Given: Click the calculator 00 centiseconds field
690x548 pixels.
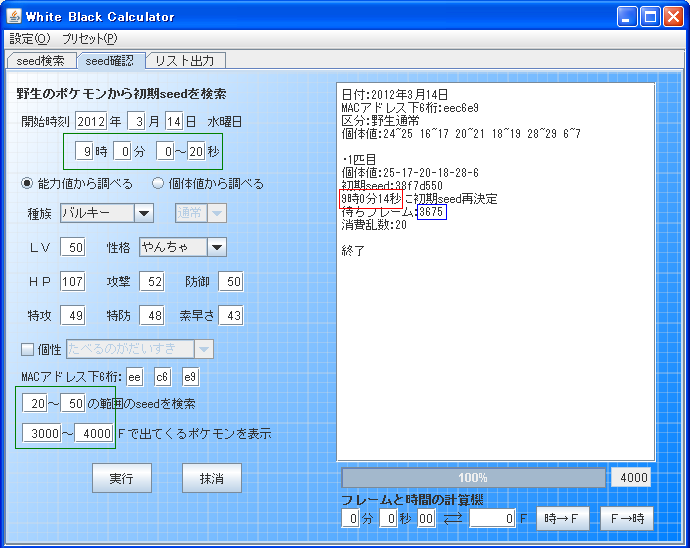Looking at the screenshot, I should point(426,519).
